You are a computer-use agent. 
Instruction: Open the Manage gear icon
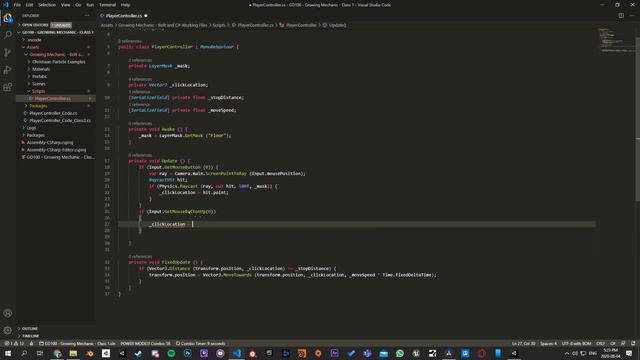click(x=7, y=330)
